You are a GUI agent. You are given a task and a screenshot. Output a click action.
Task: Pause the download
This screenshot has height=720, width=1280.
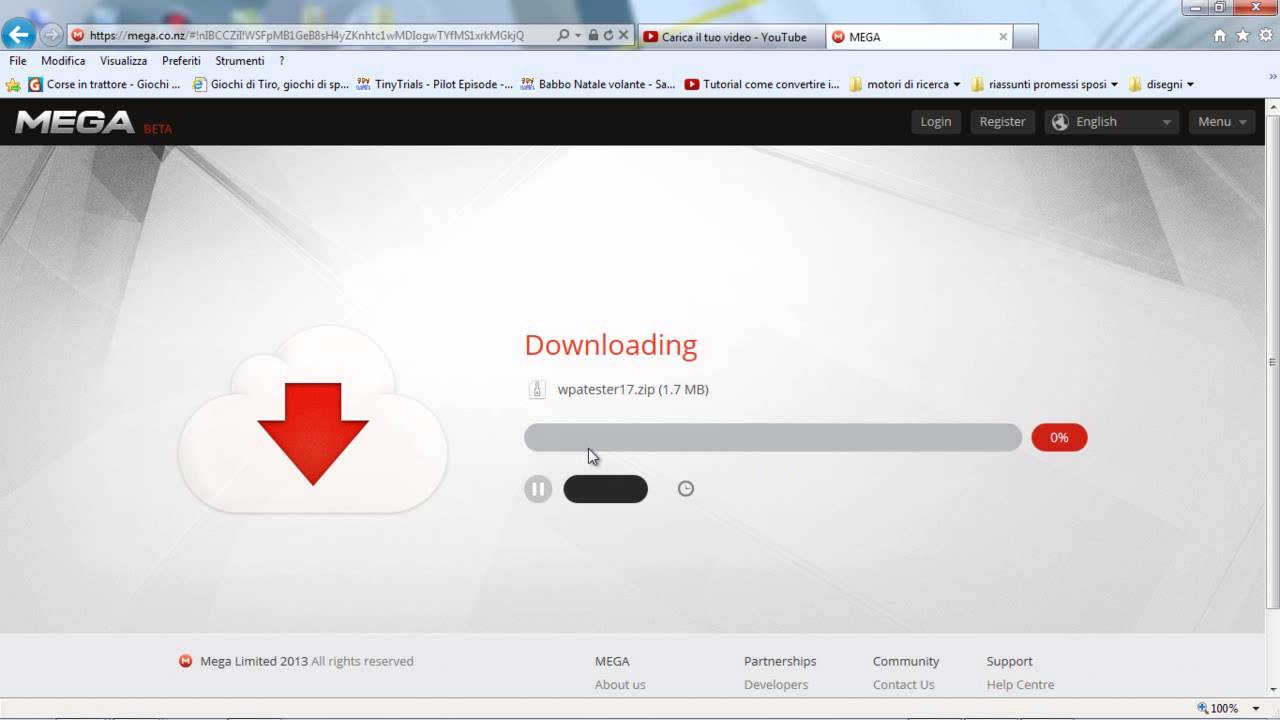point(538,489)
